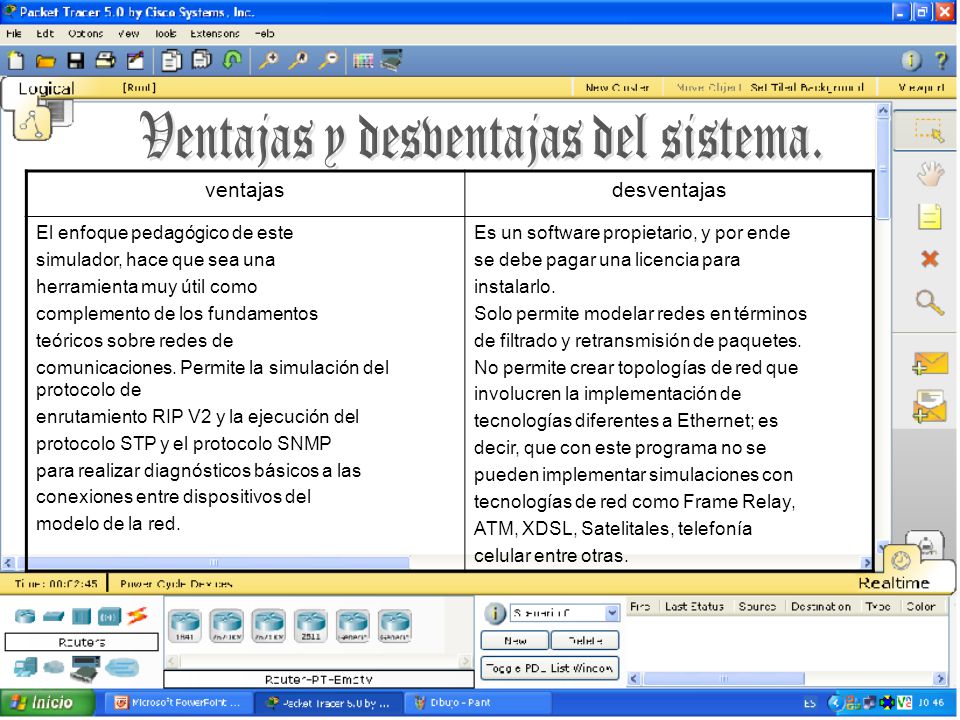This screenshot has height=720, width=960.
Task: Click the Viewport button
Action: (x=921, y=88)
